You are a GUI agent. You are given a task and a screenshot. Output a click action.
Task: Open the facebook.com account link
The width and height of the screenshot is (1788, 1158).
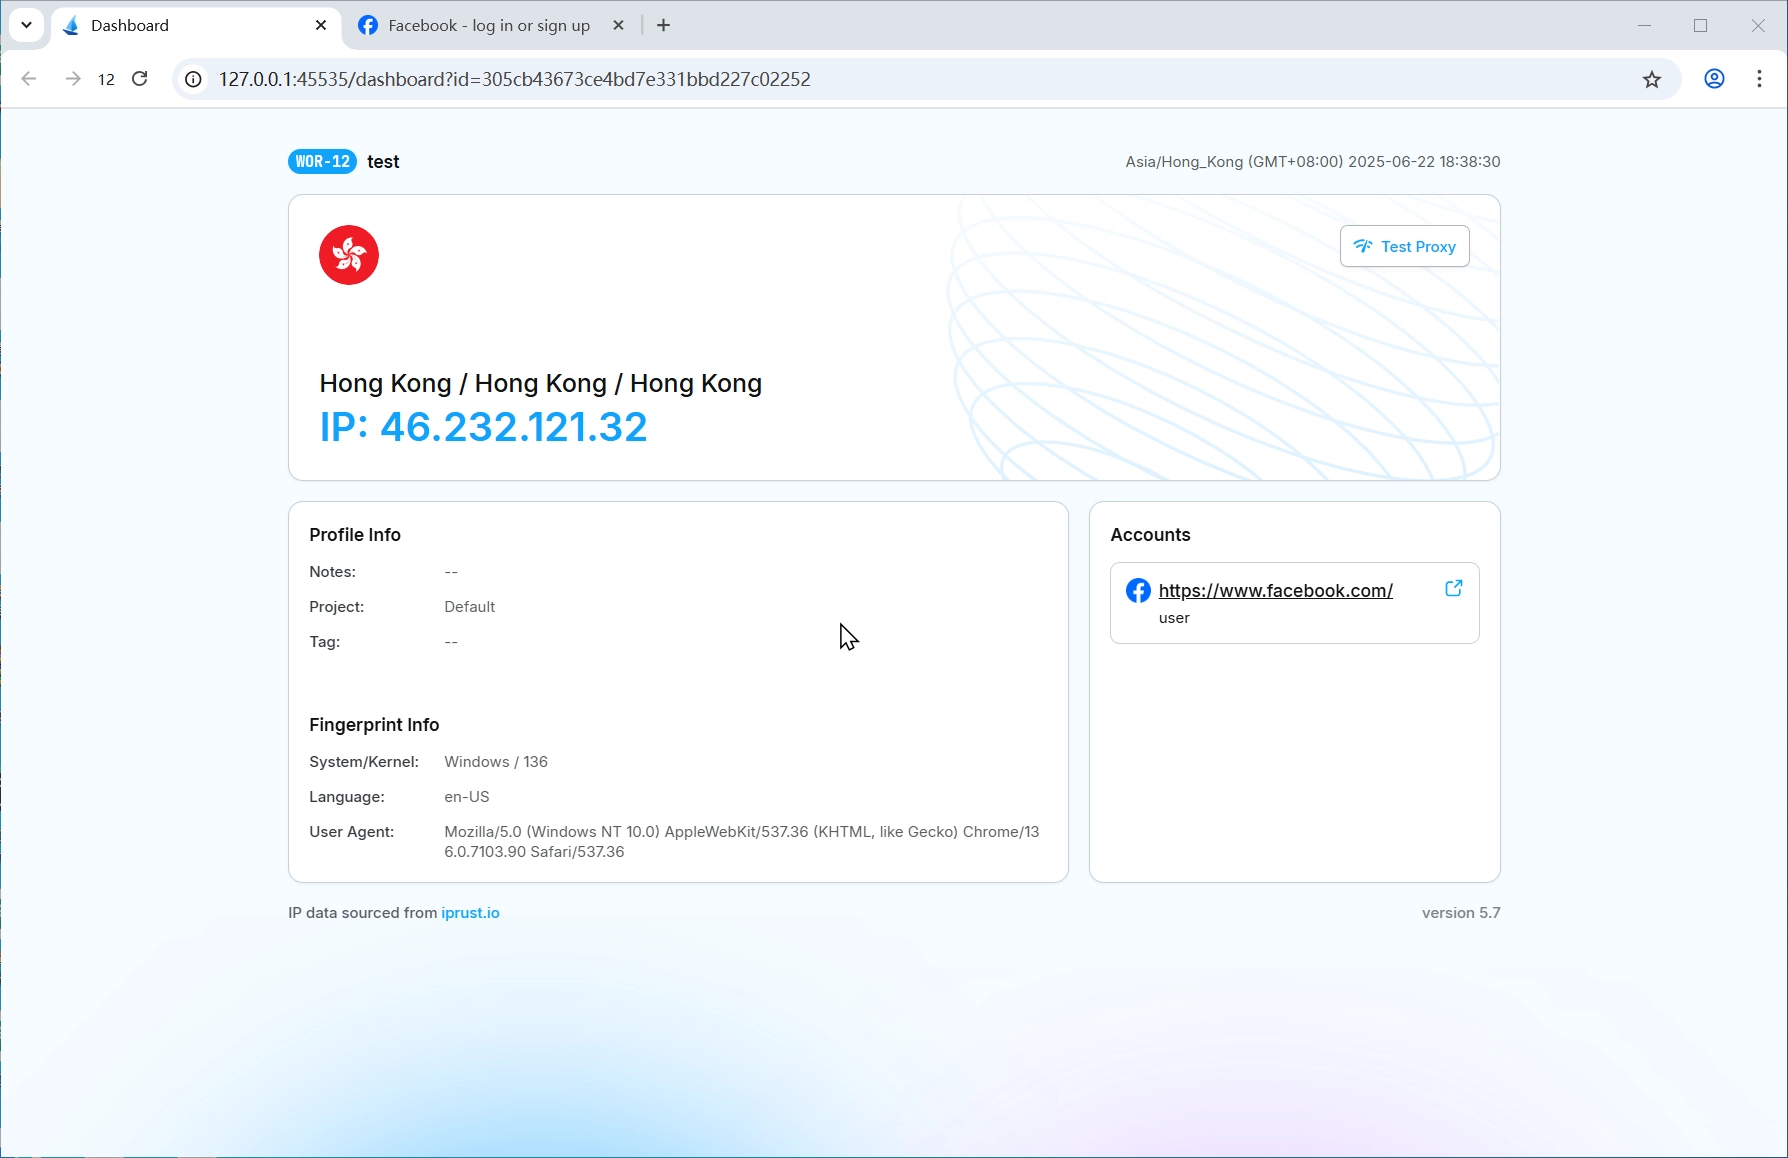tap(1275, 591)
